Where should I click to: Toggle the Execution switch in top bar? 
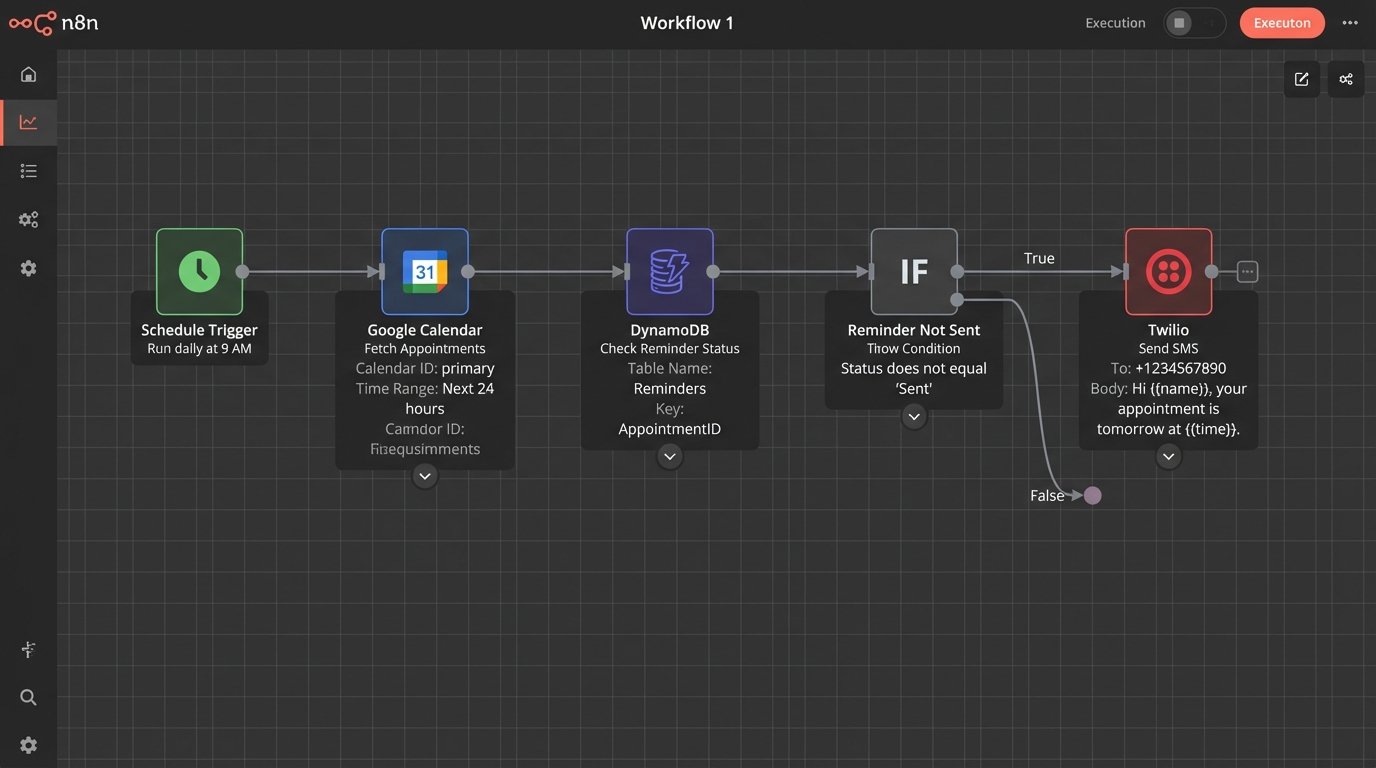click(x=1195, y=22)
